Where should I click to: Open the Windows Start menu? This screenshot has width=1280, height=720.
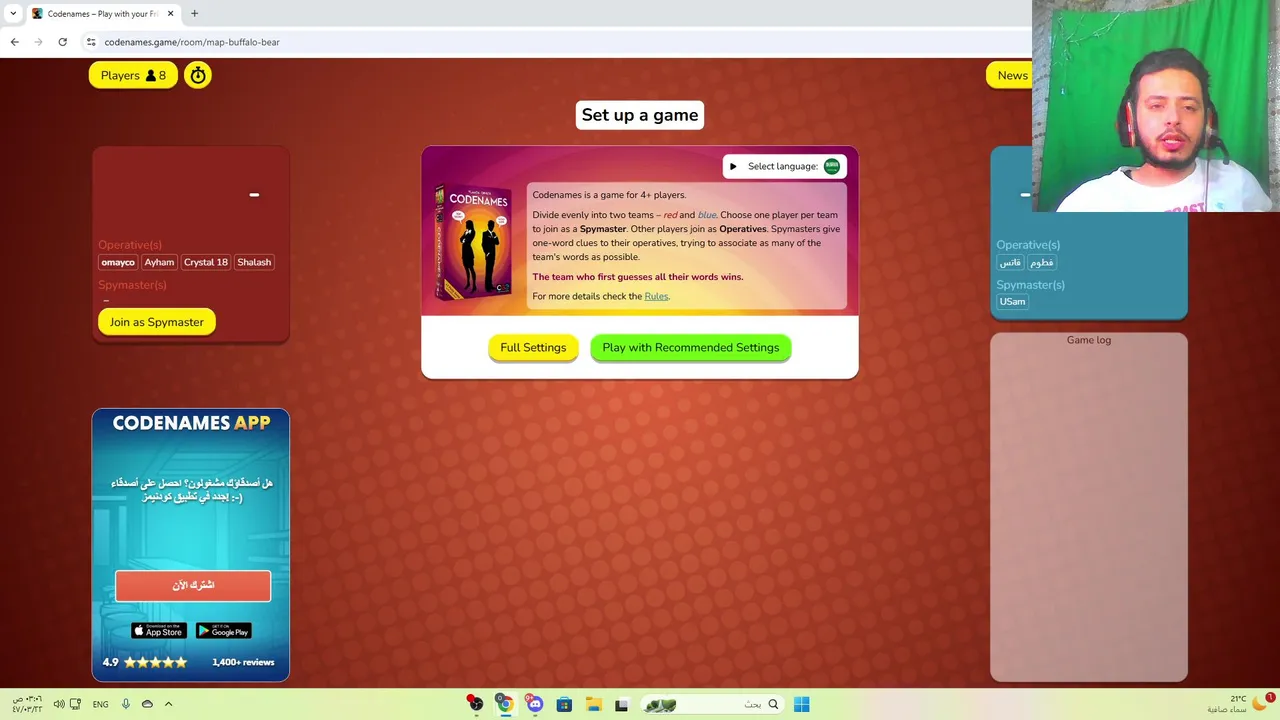tap(801, 704)
